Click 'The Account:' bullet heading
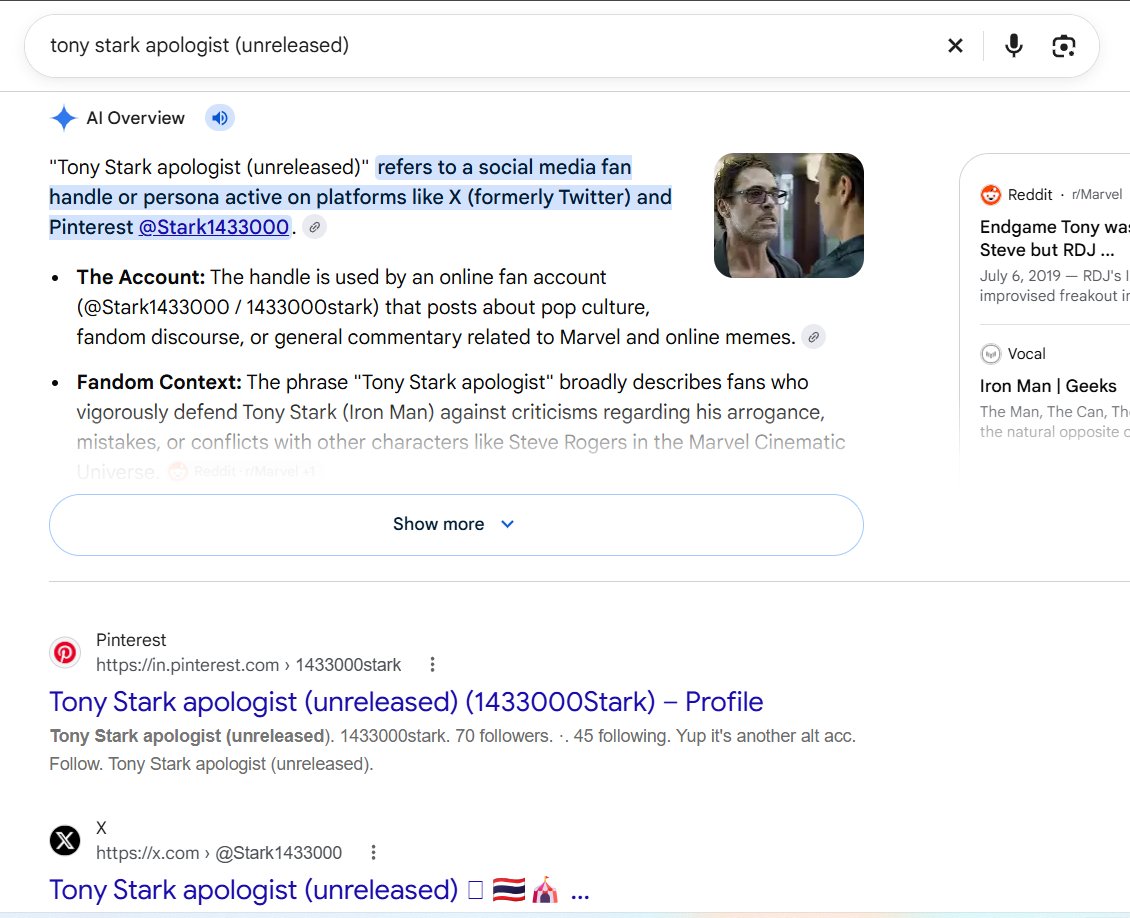The height and width of the screenshot is (918, 1130). click(x=141, y=277)
